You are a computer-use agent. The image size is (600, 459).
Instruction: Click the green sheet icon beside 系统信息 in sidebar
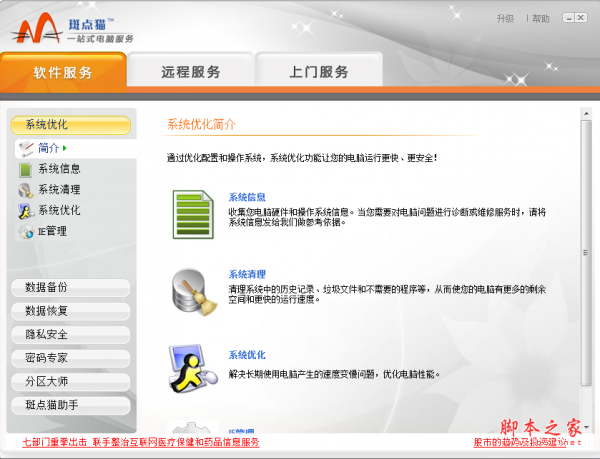(x=26, y=170)
